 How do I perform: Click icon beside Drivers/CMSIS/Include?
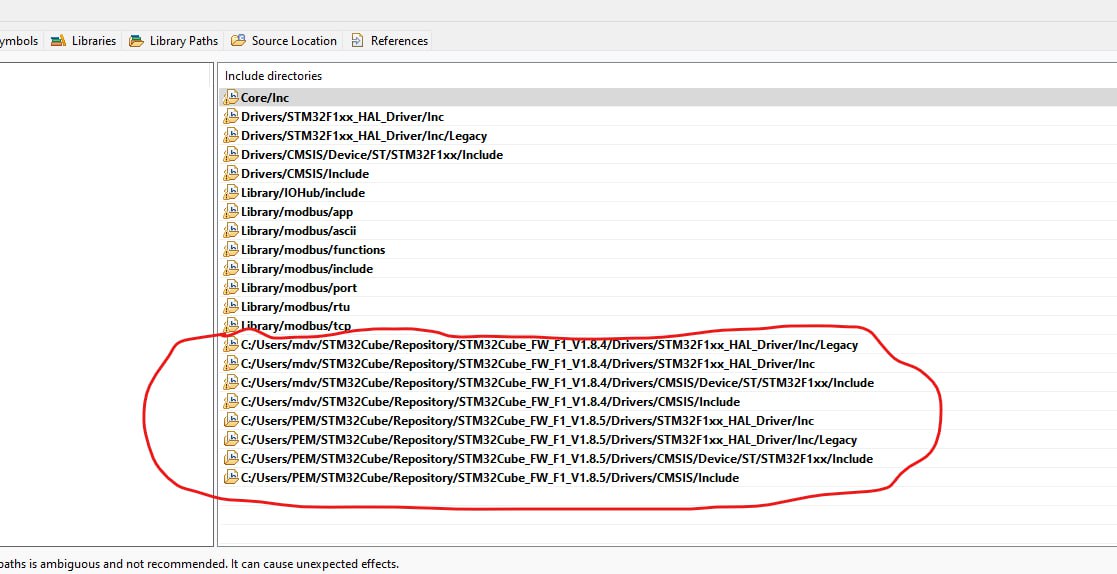[231, 173]
